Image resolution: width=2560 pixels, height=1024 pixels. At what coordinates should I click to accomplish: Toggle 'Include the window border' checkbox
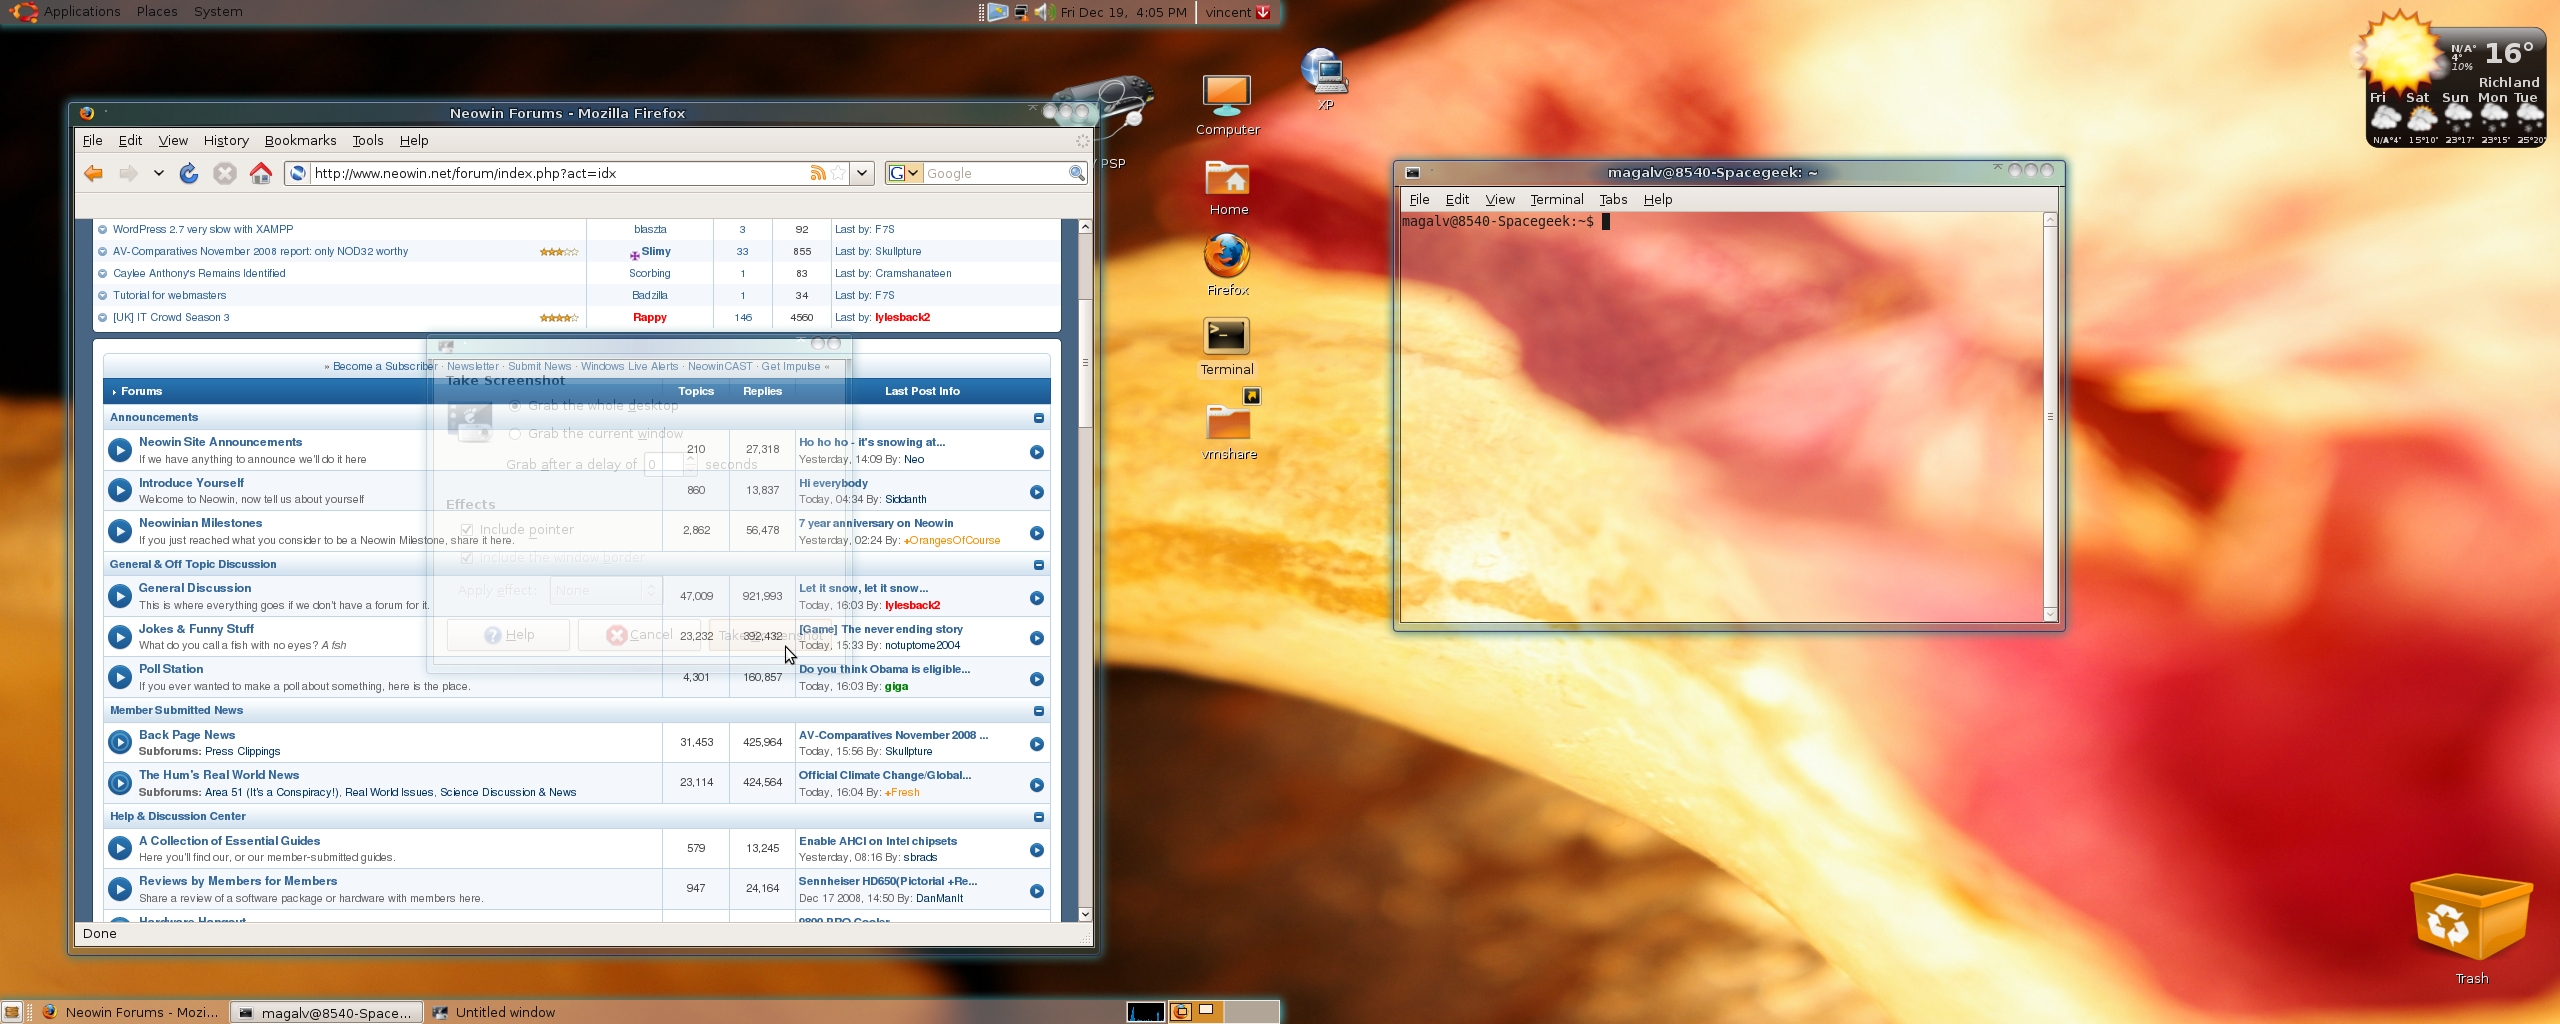467,557
